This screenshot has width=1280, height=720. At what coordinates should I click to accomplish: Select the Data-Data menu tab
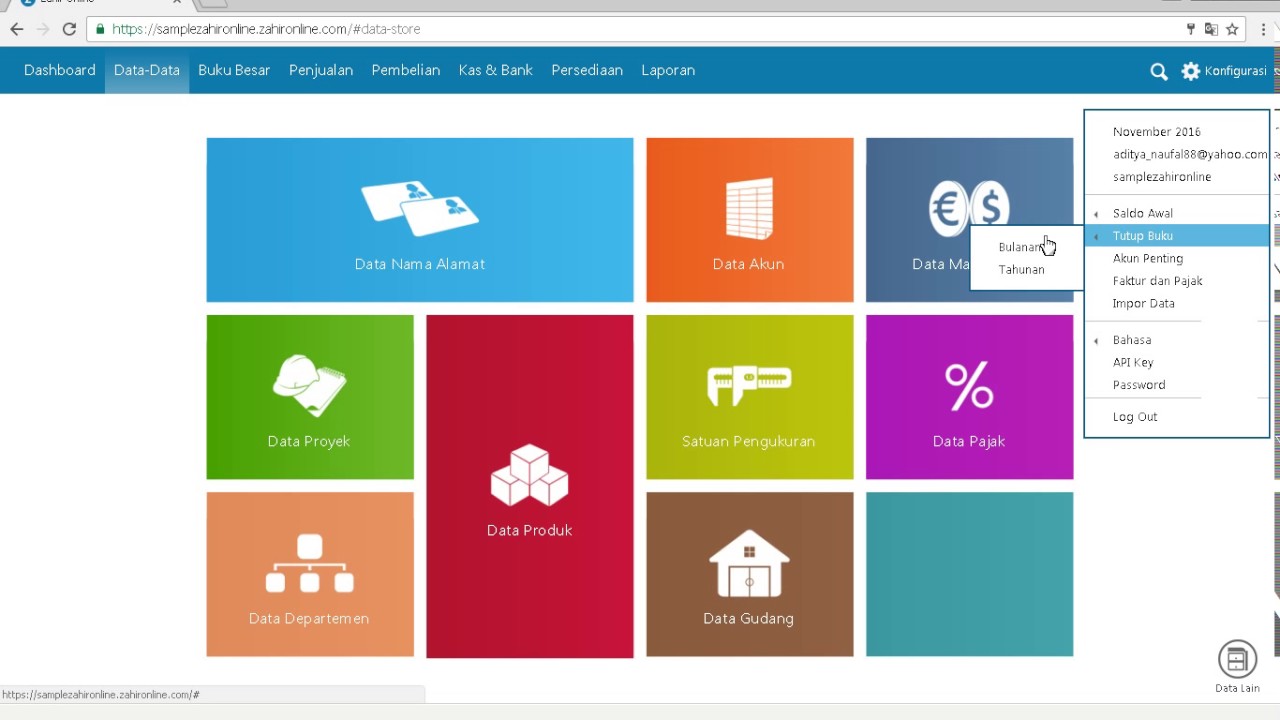coord(147,70)
